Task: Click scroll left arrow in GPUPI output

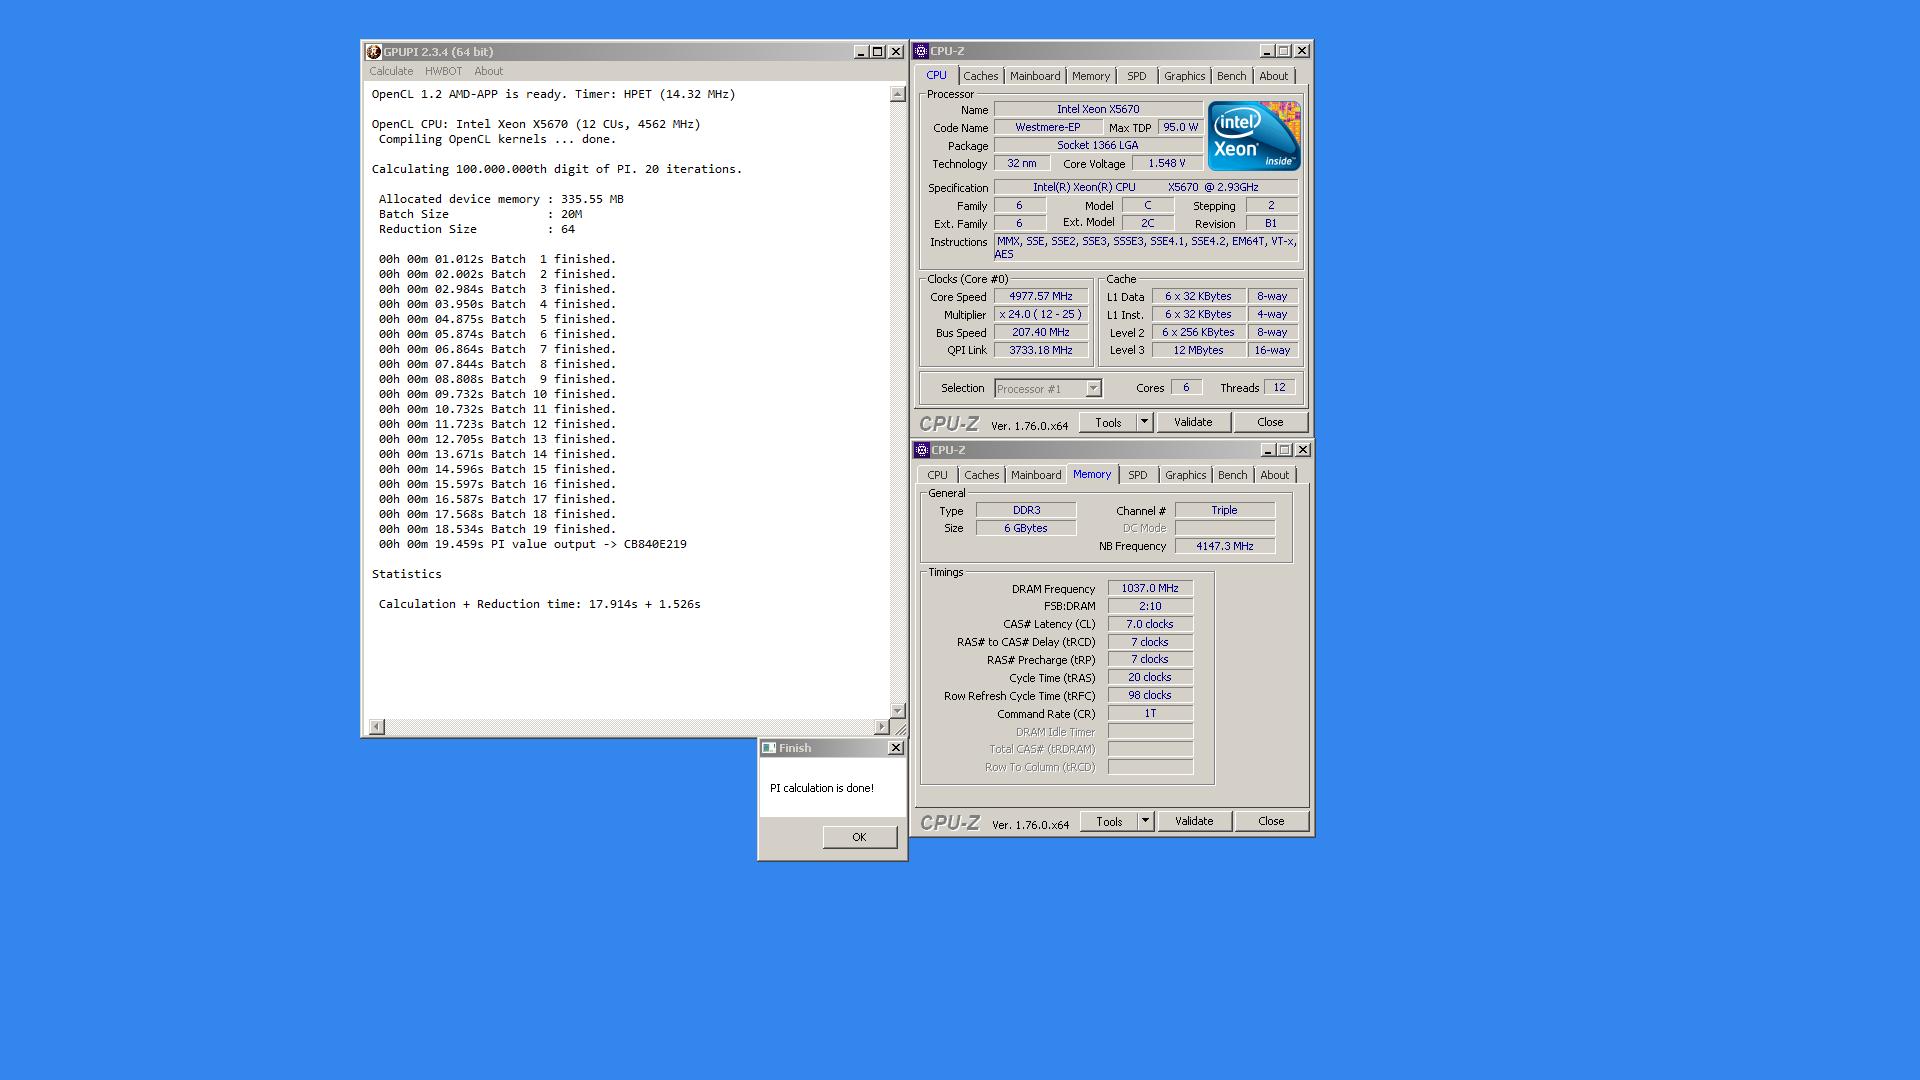Action: point(376,727)
